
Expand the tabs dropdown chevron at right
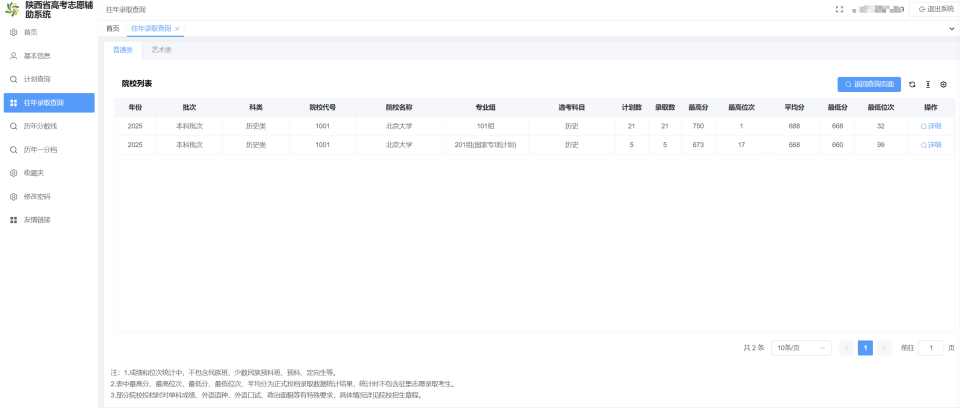(952, 29)
